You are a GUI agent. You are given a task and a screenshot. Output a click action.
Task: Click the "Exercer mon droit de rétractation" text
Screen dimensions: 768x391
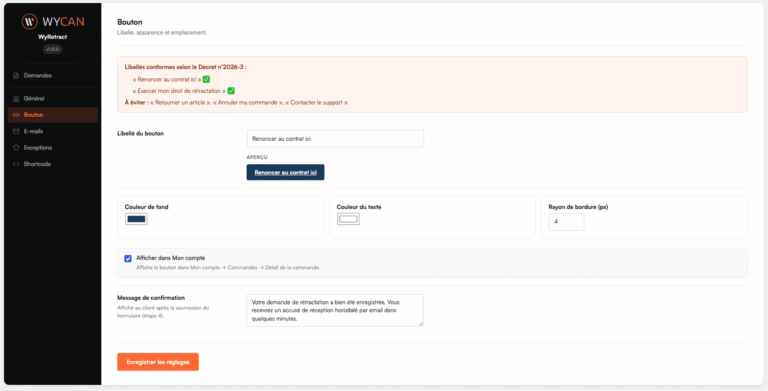179,91
